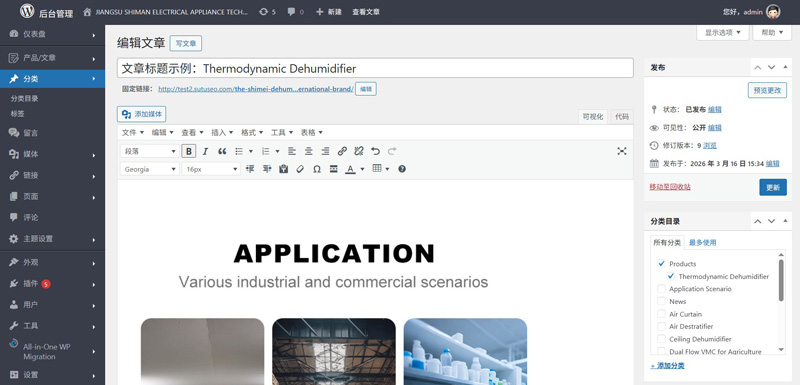Check Dual Flow VMC for Agriculture category
The width and height of the screenshot is (800, 385).
coord(662,351)
